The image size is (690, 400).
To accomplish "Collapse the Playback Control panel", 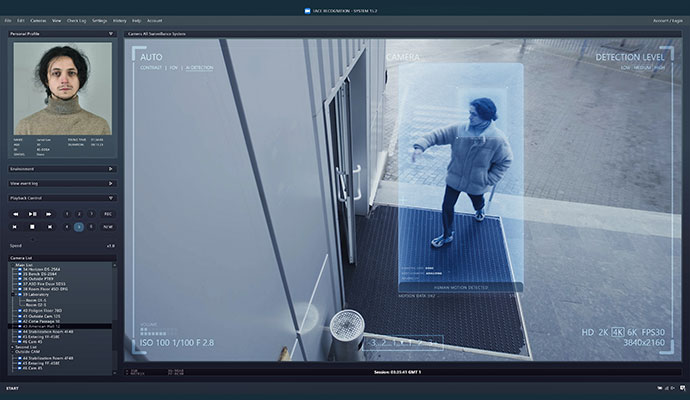I will (x=110, y=198).
